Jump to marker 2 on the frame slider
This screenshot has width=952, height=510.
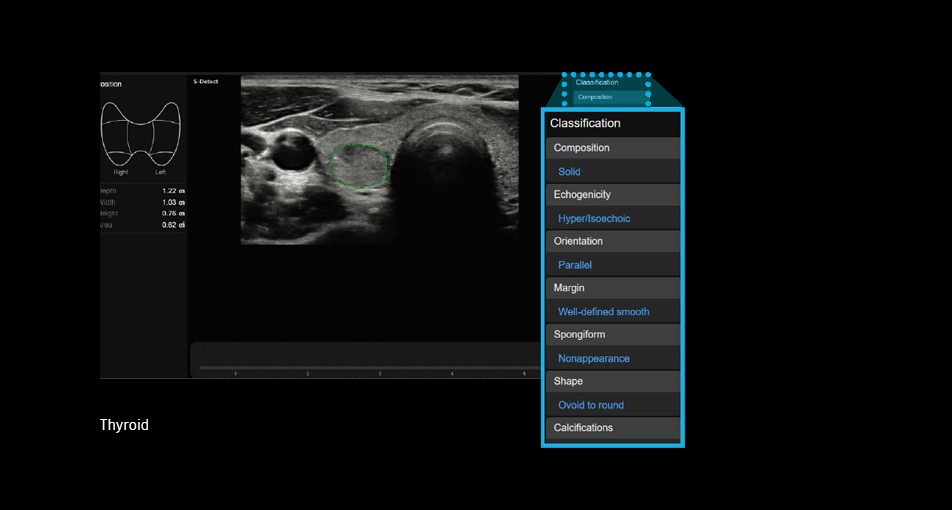pyautogui.click(x=308, y=374)
